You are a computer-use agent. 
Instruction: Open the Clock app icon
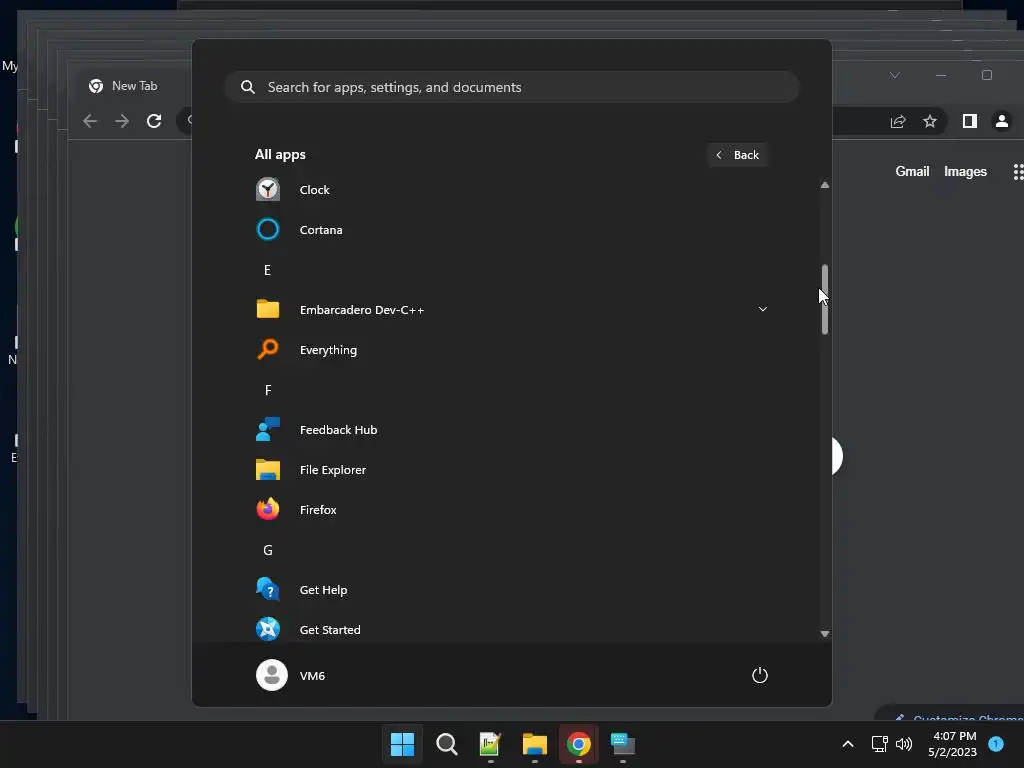268,190
